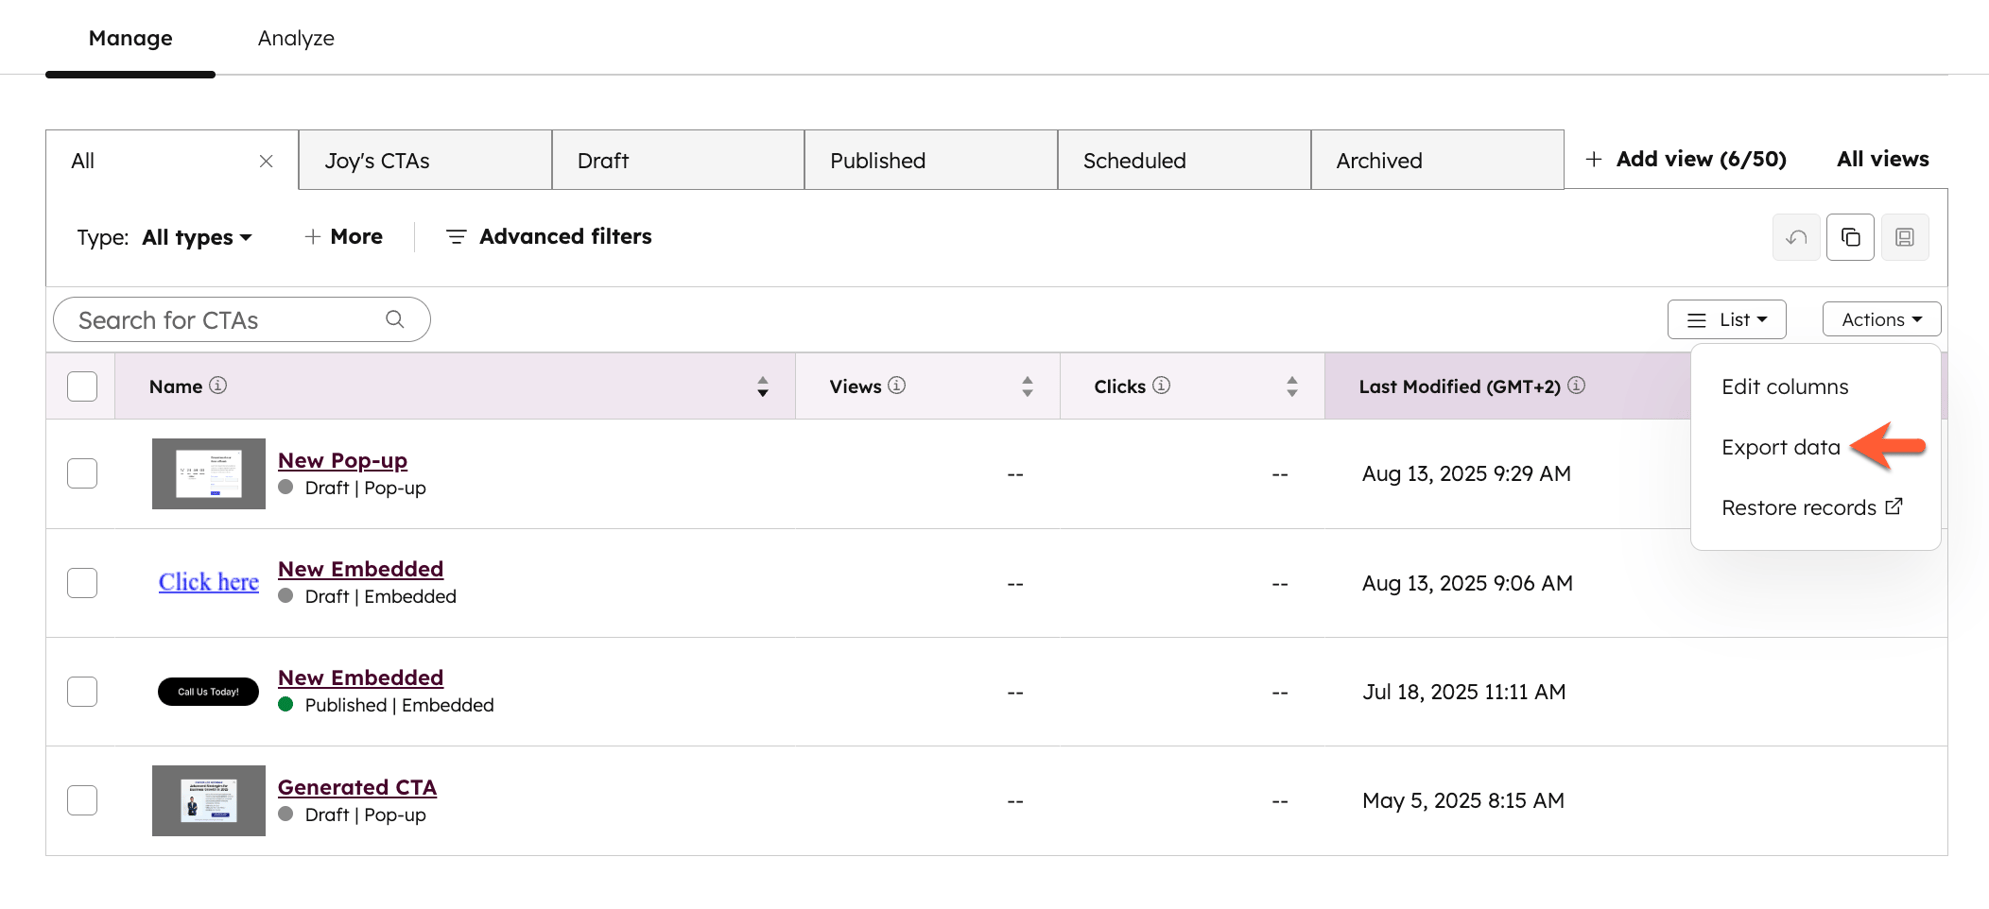Choose Export data from the menu
This screenshot has height=909, width=1989.
[x=1780, y=447]
